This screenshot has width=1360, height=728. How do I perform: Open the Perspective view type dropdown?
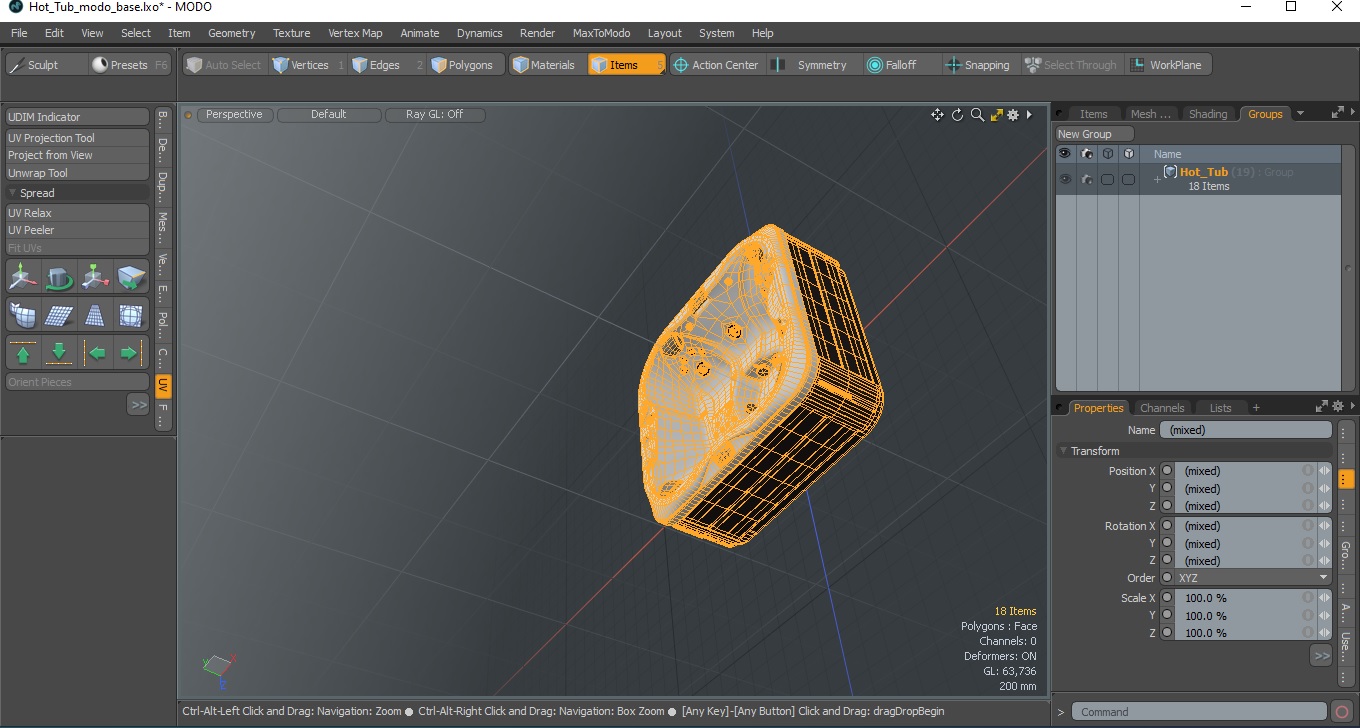(x=234, y=115)
